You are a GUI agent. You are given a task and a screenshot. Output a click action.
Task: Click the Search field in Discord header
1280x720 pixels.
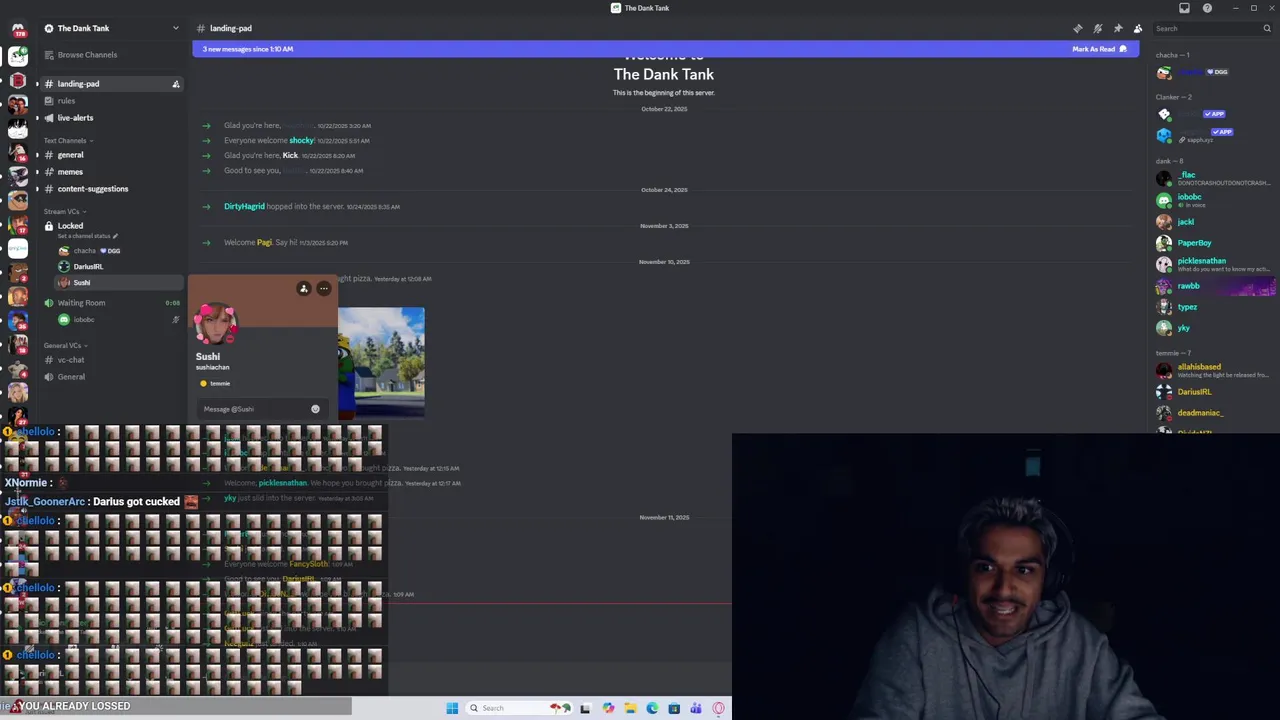click(x=1213, y=28)
